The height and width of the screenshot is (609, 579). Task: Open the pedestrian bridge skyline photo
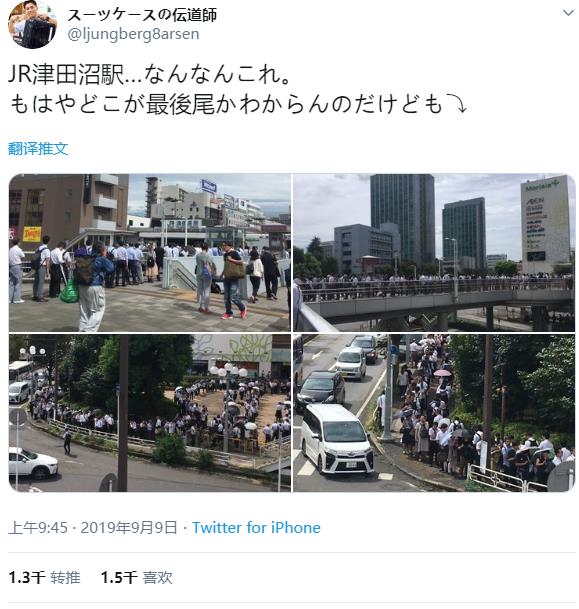(434, 252)
